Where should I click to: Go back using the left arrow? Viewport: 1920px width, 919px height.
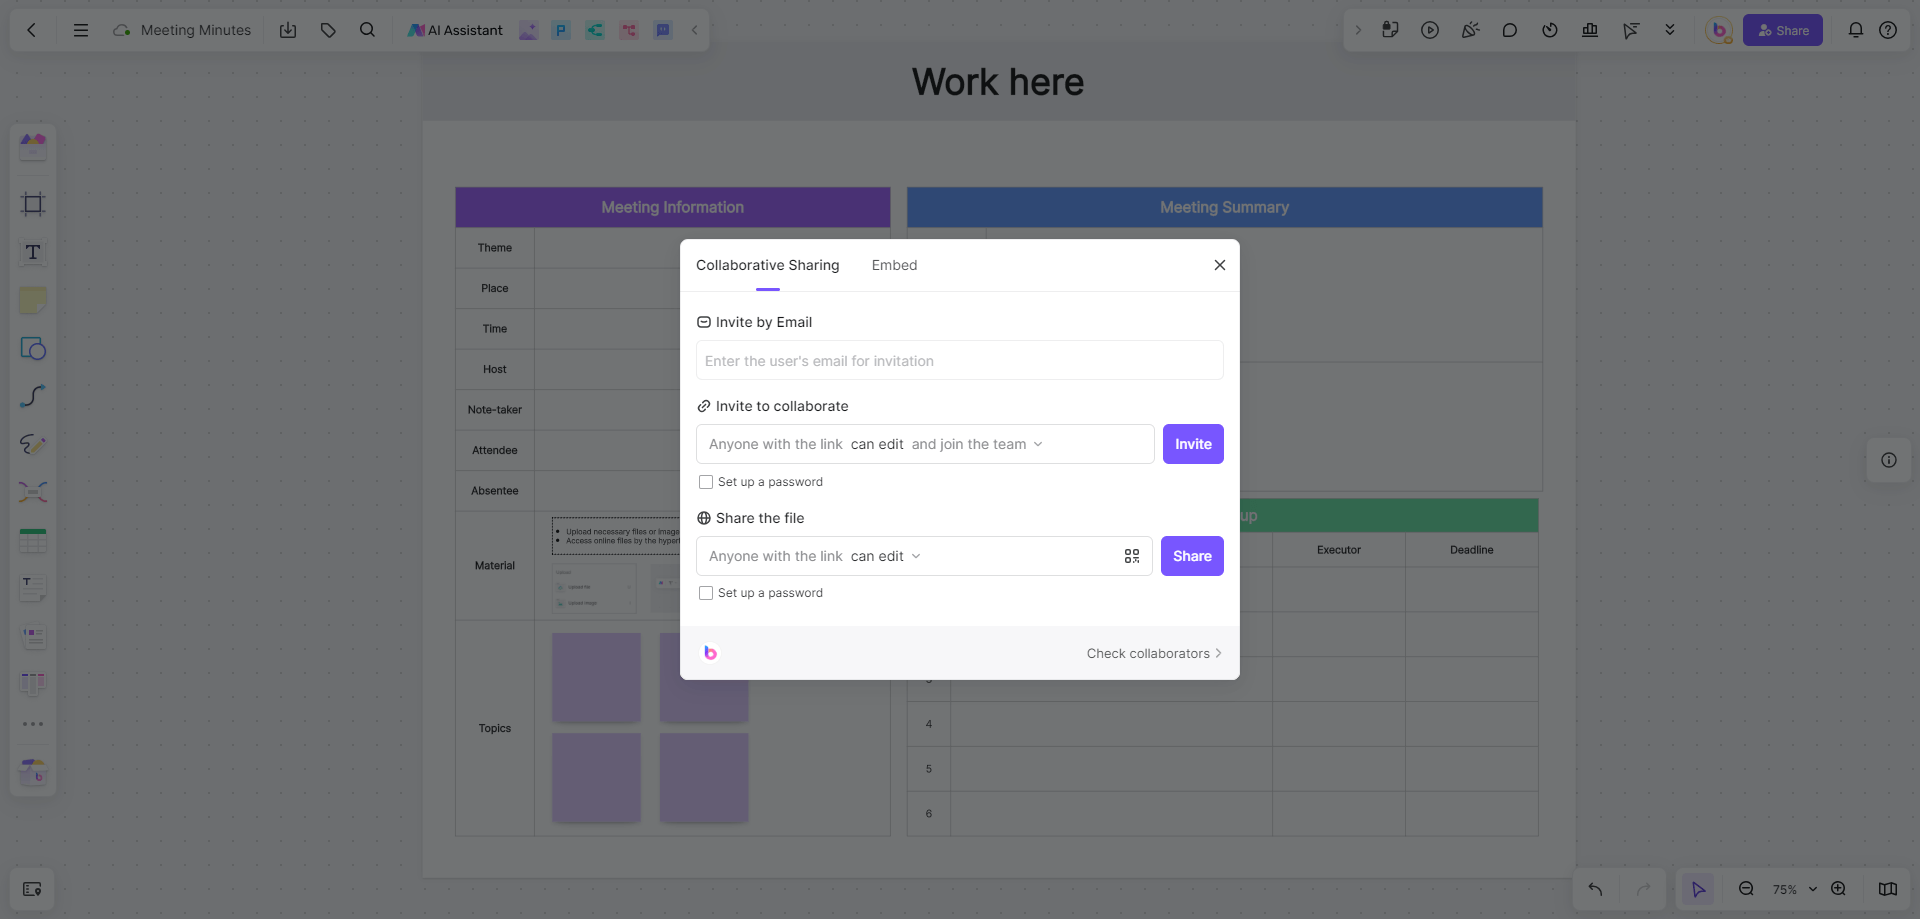click(x=32, y=30)
